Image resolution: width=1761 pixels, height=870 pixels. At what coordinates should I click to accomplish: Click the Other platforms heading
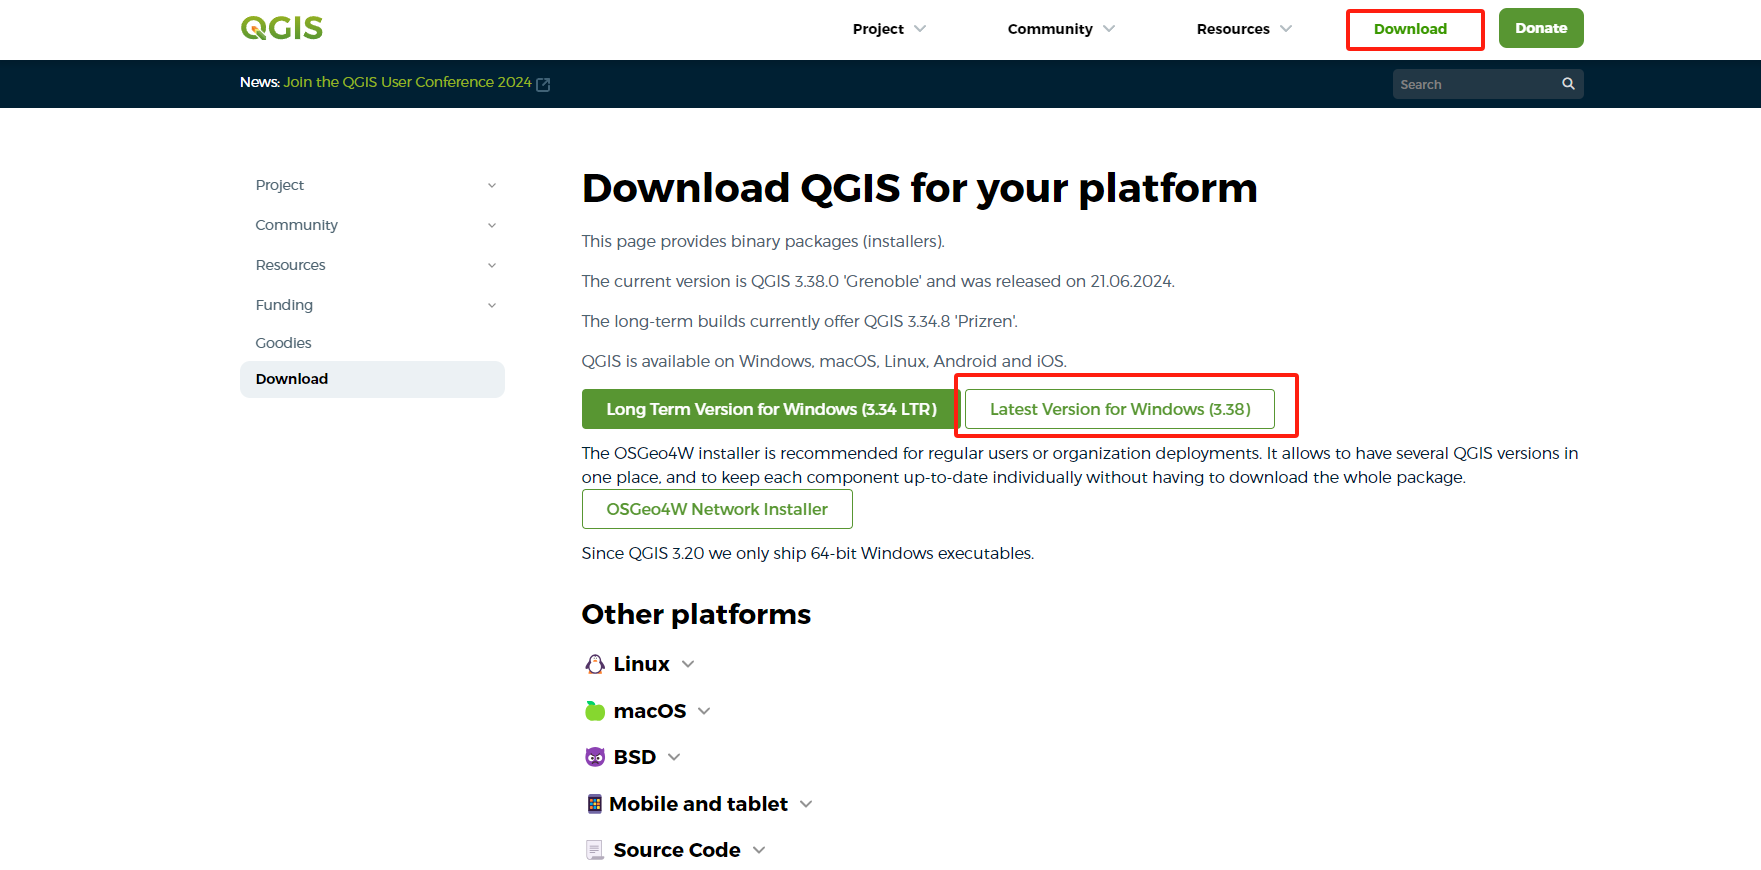(696, 614)
